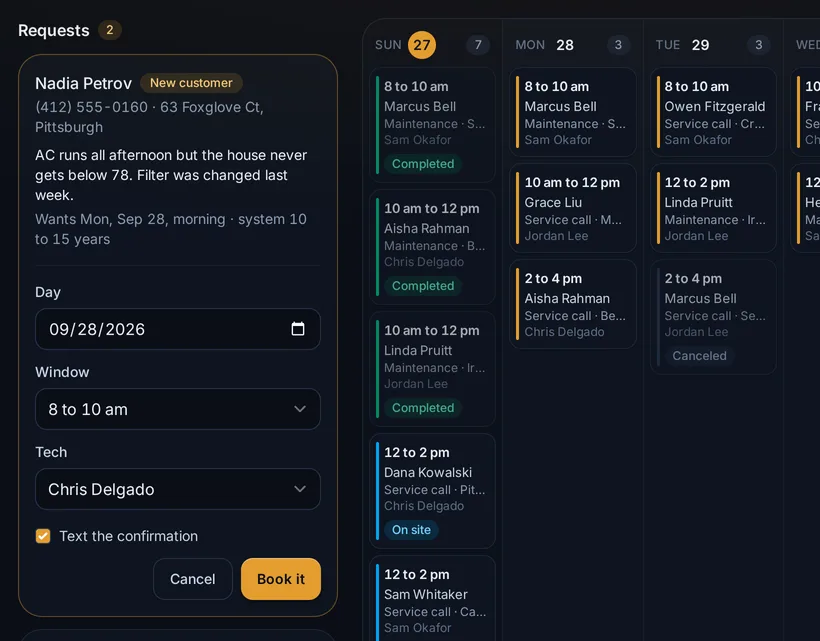Open the Dana Kowalski service call card
The width and height of the screenshot is (820, 641).
(432, 490)
